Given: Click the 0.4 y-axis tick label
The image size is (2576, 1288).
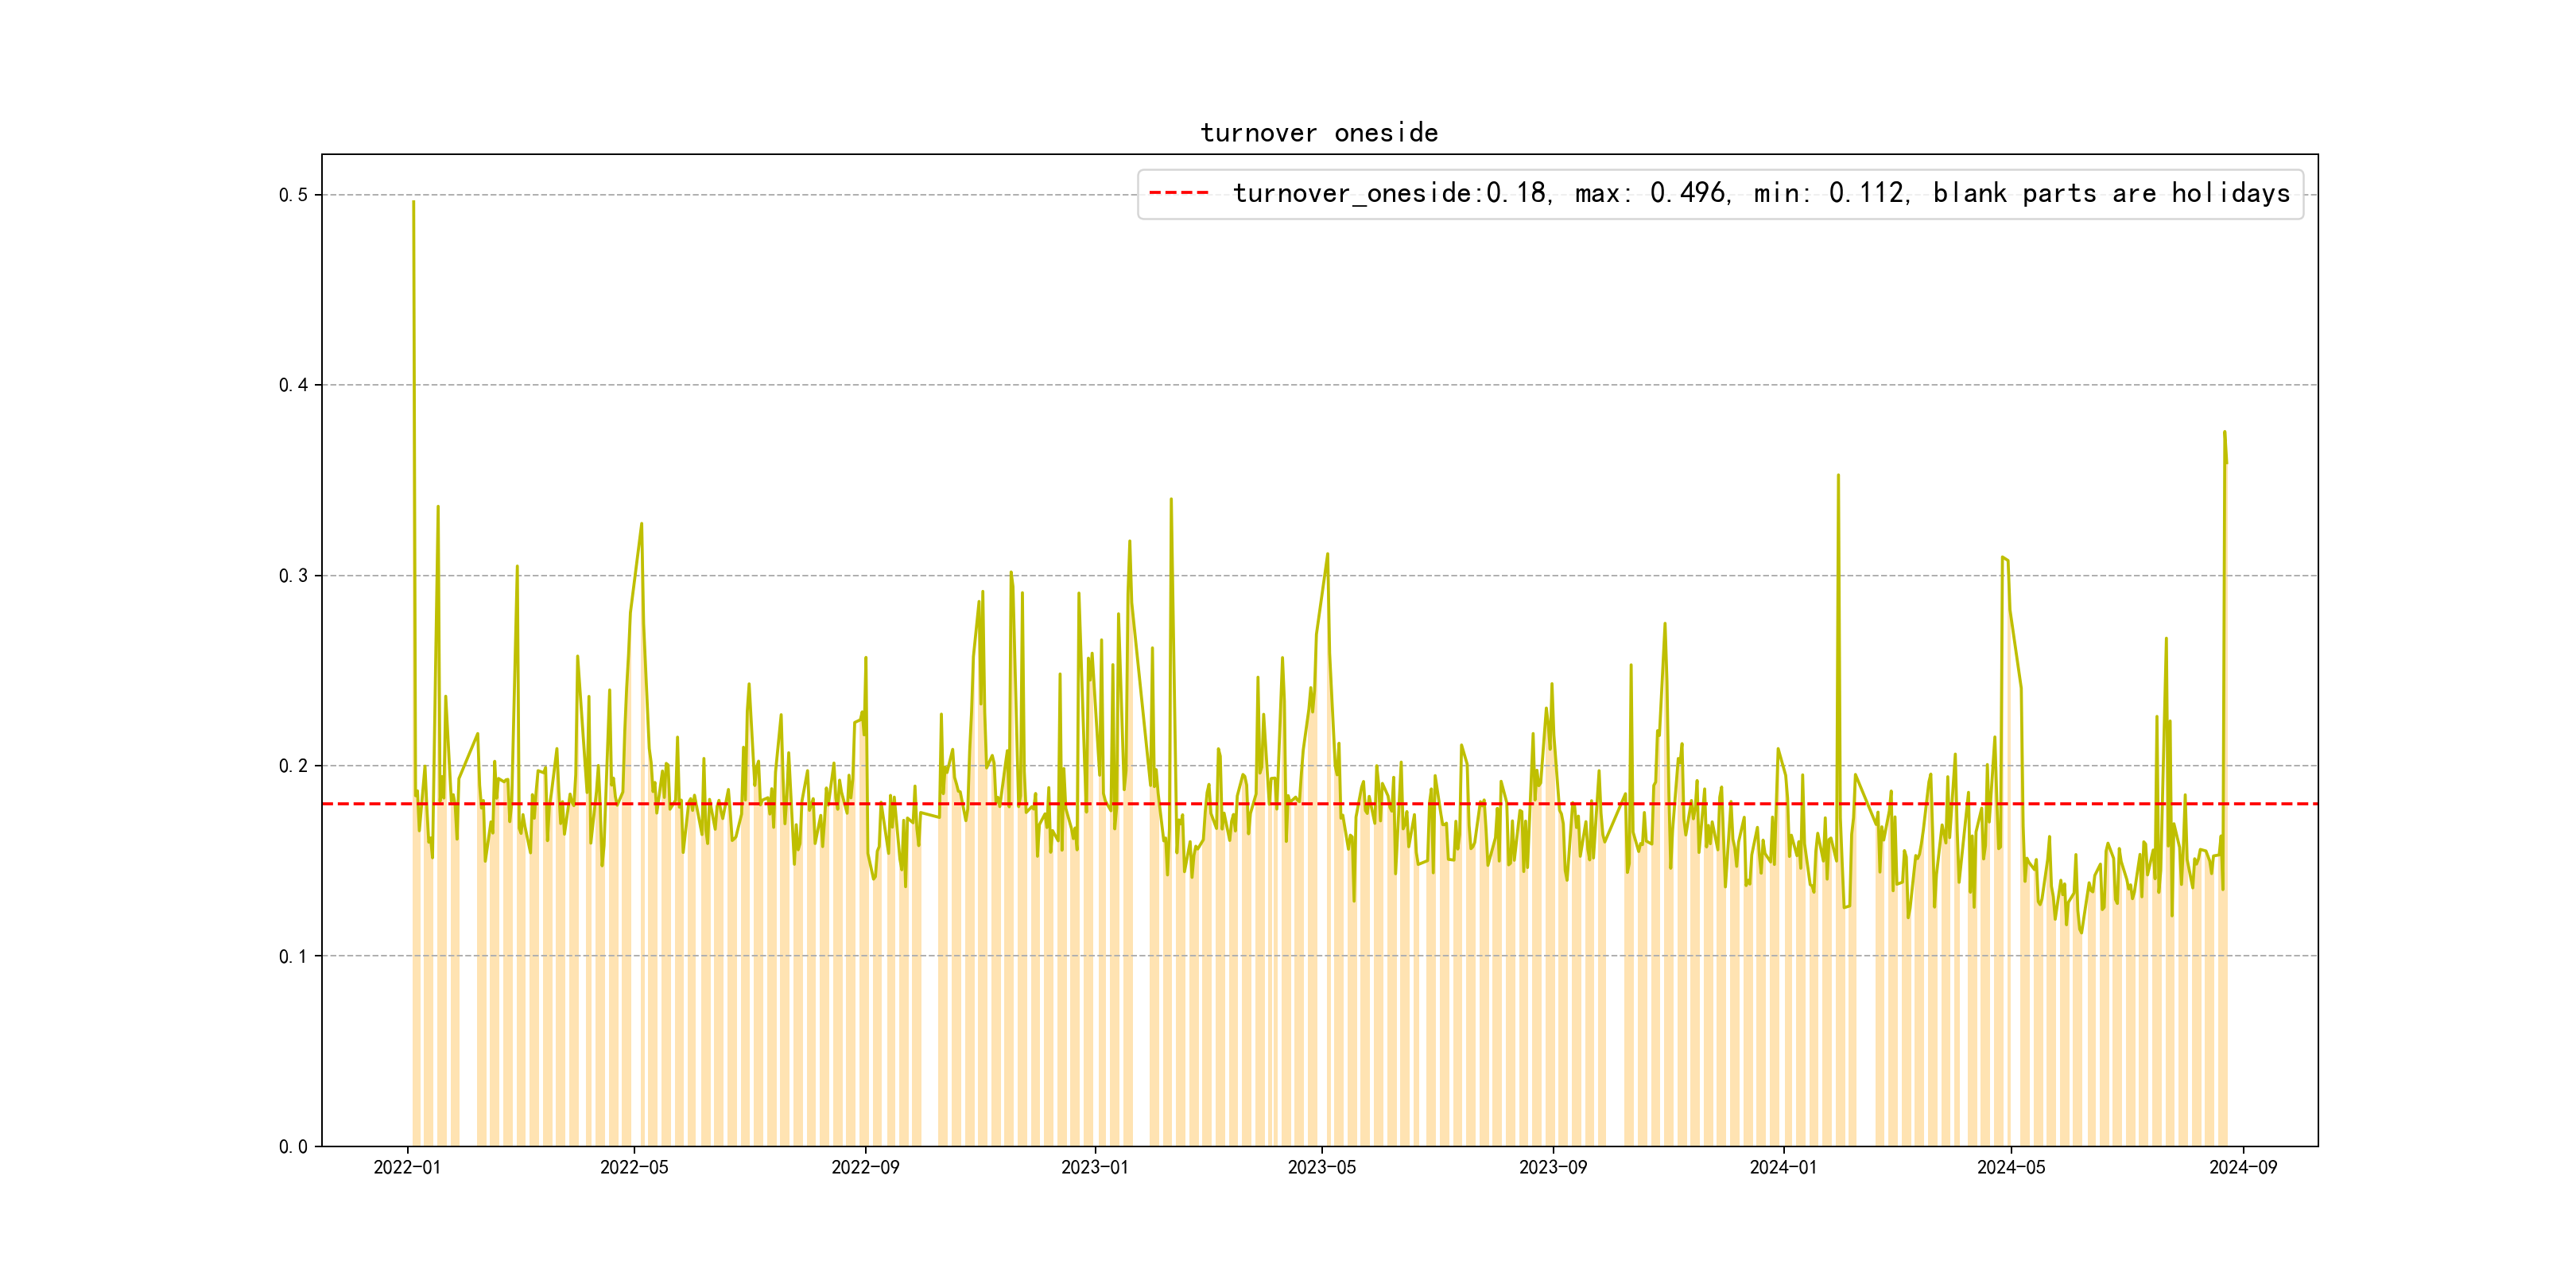Looking at the screenshot, I should pos(293,385).
